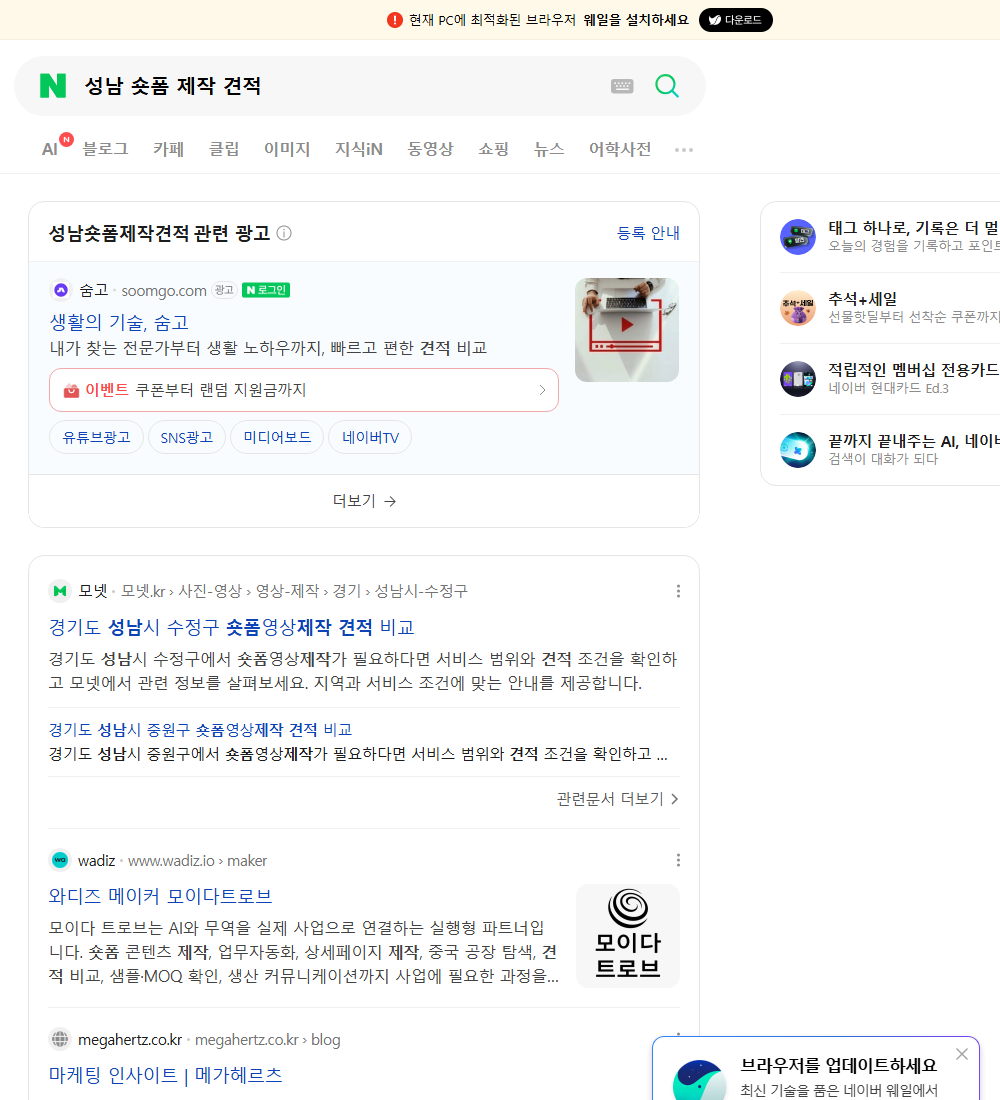Screen dimensions: 1000x1100
Task: Expand ads with 더보기 button
Action: [364, 501]
